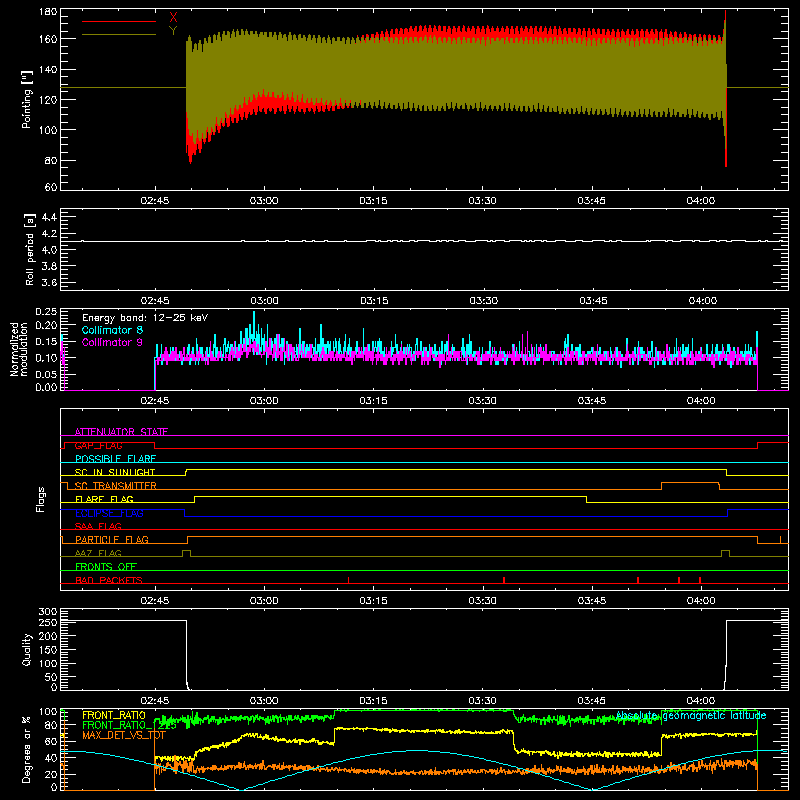Screen dimensions: 800x800
Task: Click the 180 value on Pointing axis
Action: point(48,12)
